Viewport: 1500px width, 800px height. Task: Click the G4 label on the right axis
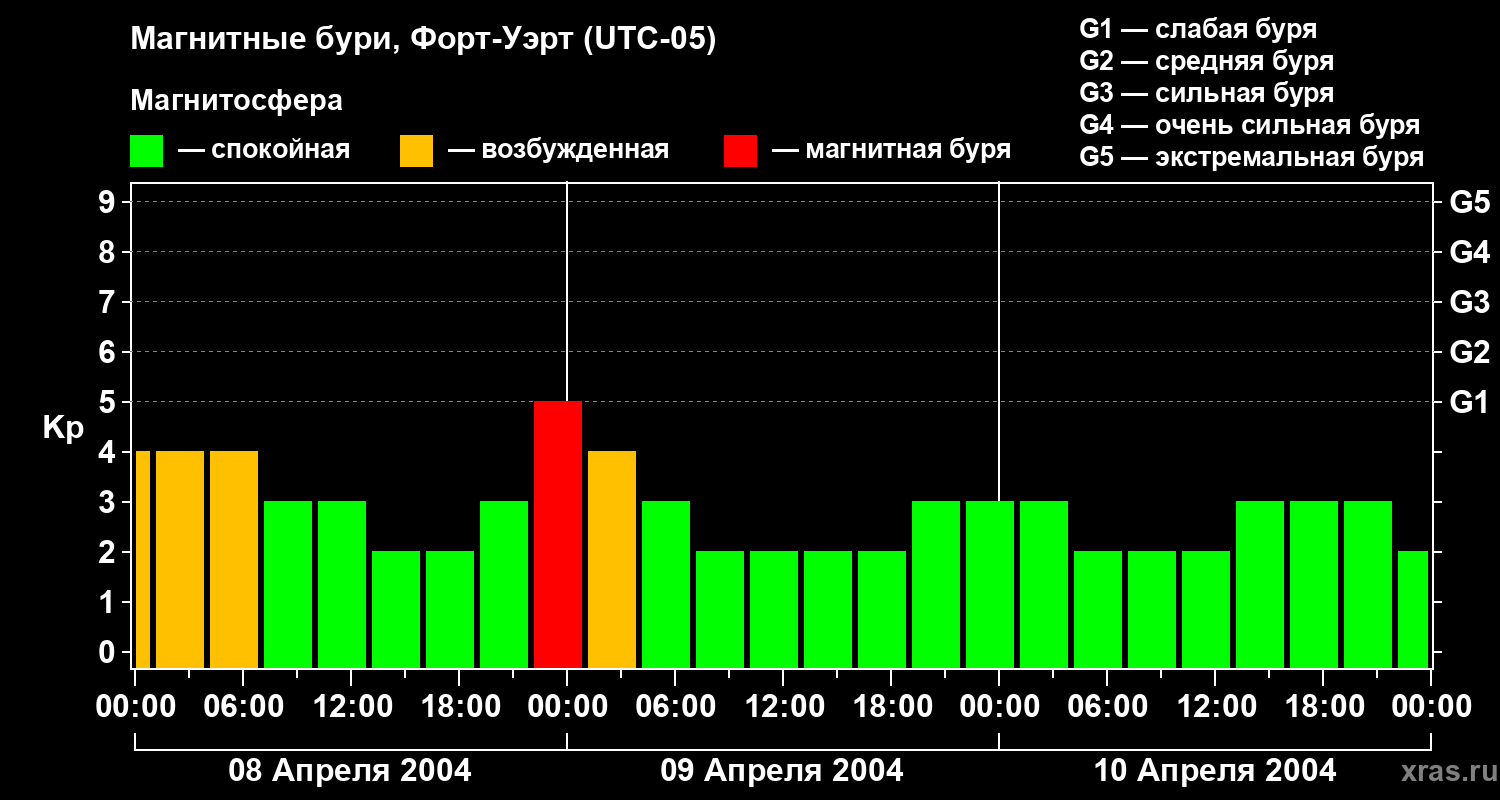tap(1469, 252)
